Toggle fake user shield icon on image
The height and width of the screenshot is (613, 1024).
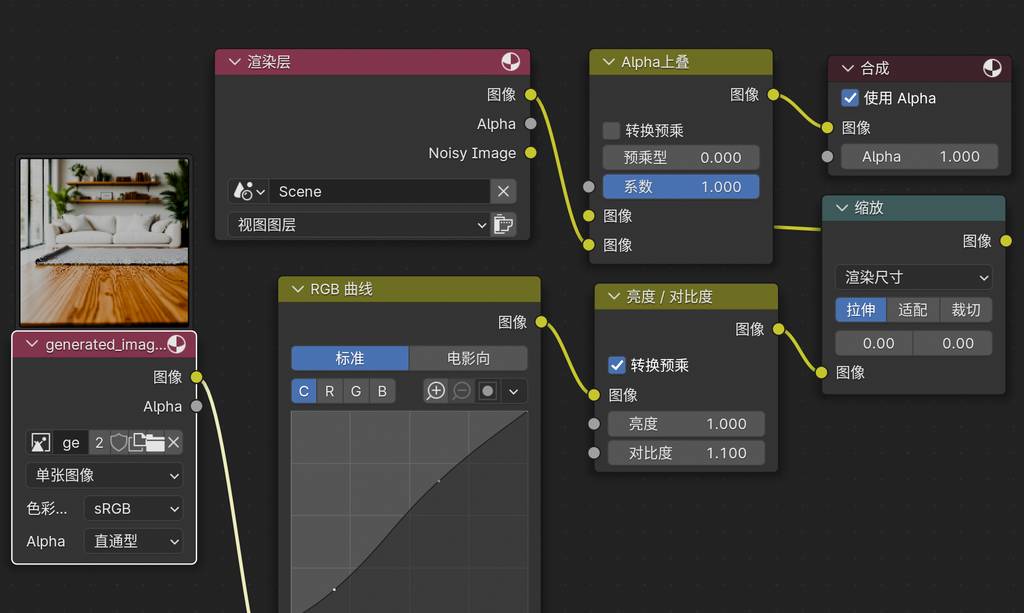pyautogui.click(x=119, y=442)
